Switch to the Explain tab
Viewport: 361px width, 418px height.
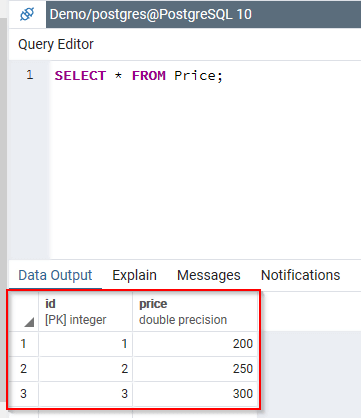134,275
